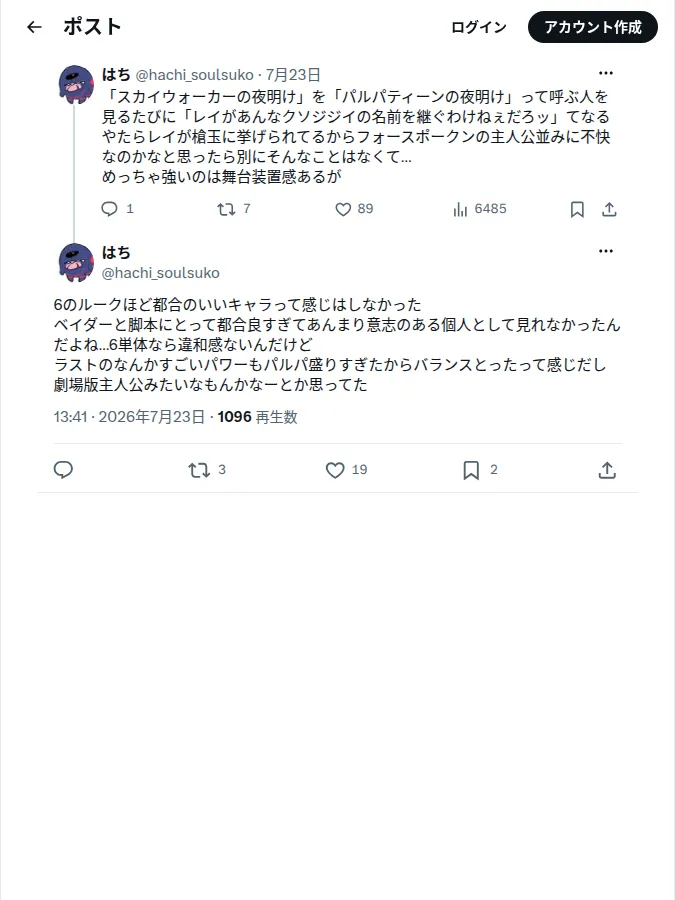
Task: Open the 7月23日 date link on first post
Action: [293, 75]
